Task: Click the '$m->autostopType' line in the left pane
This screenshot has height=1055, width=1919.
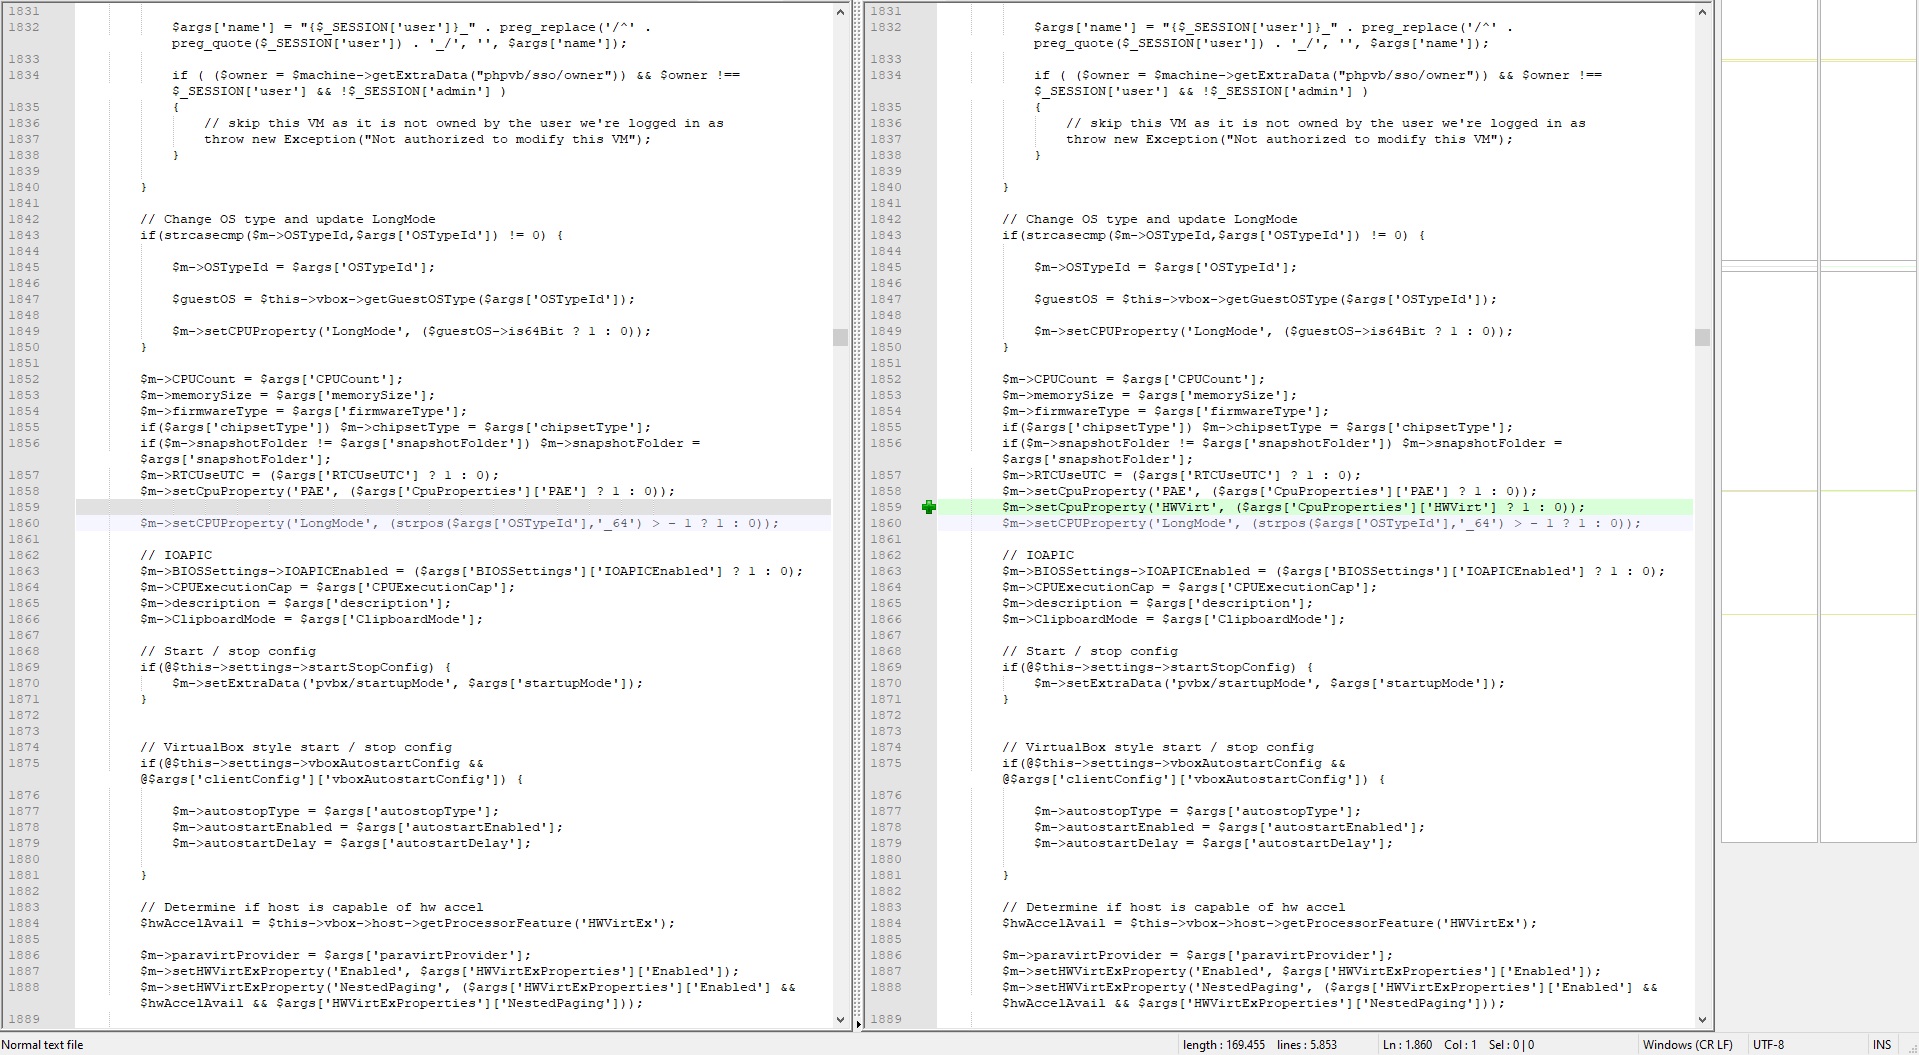Action: click(x=336, y=811)
